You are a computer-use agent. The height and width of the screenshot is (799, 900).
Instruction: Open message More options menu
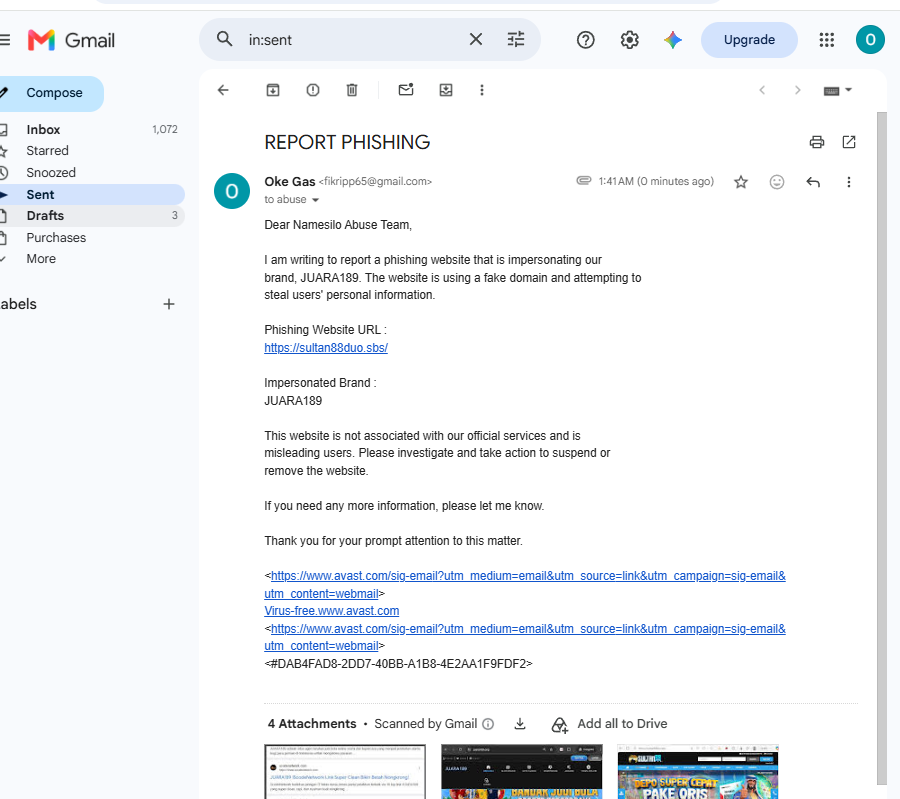click(x=848, y=182)
